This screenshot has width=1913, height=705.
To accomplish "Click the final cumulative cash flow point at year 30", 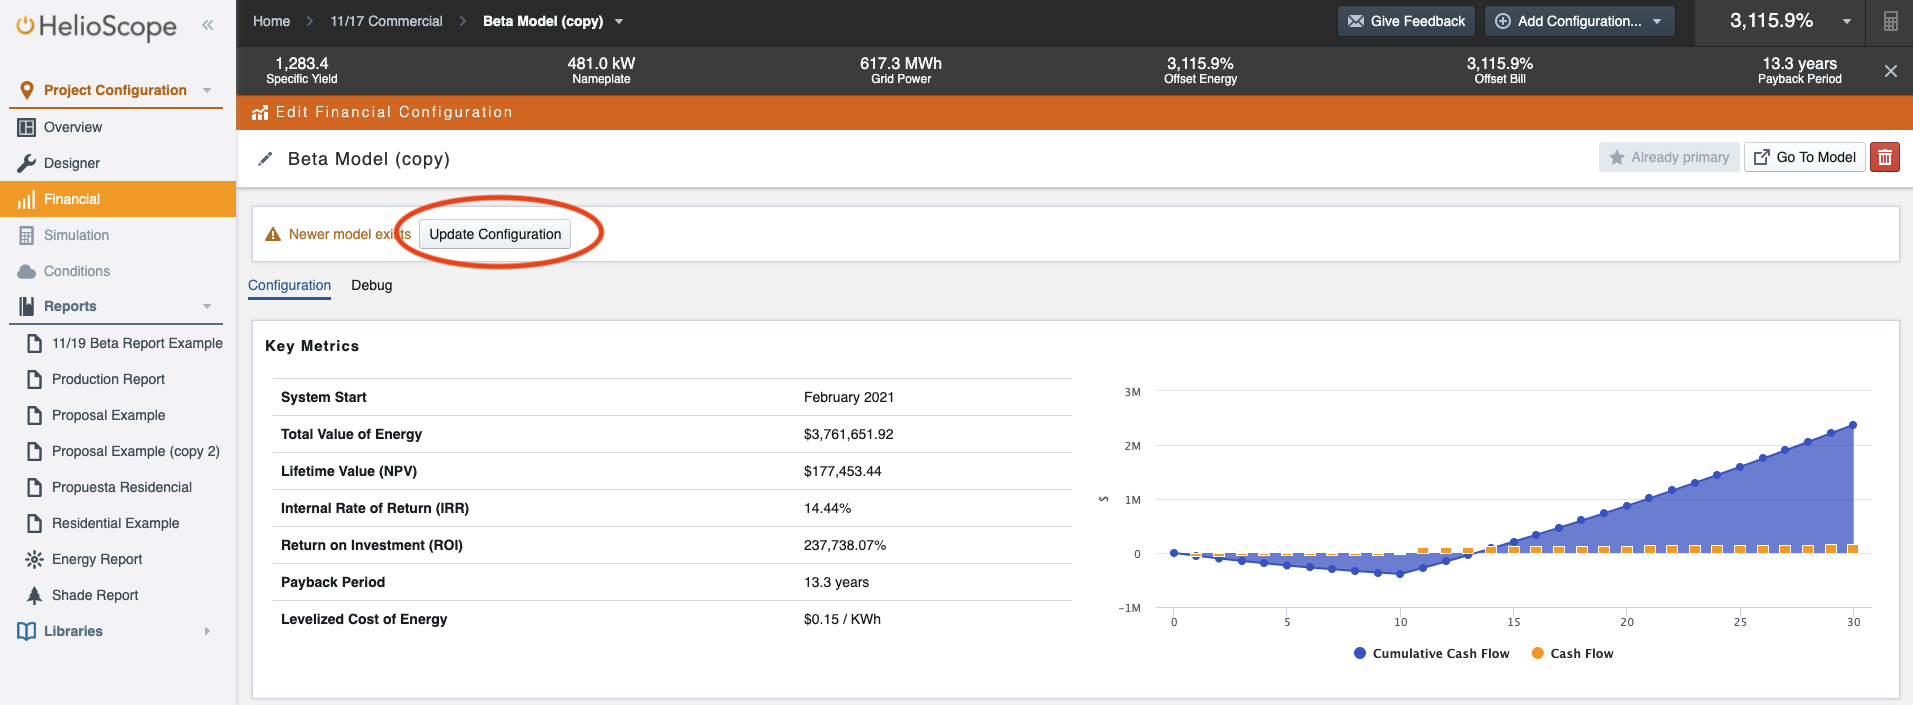I will coord(1853,425).
